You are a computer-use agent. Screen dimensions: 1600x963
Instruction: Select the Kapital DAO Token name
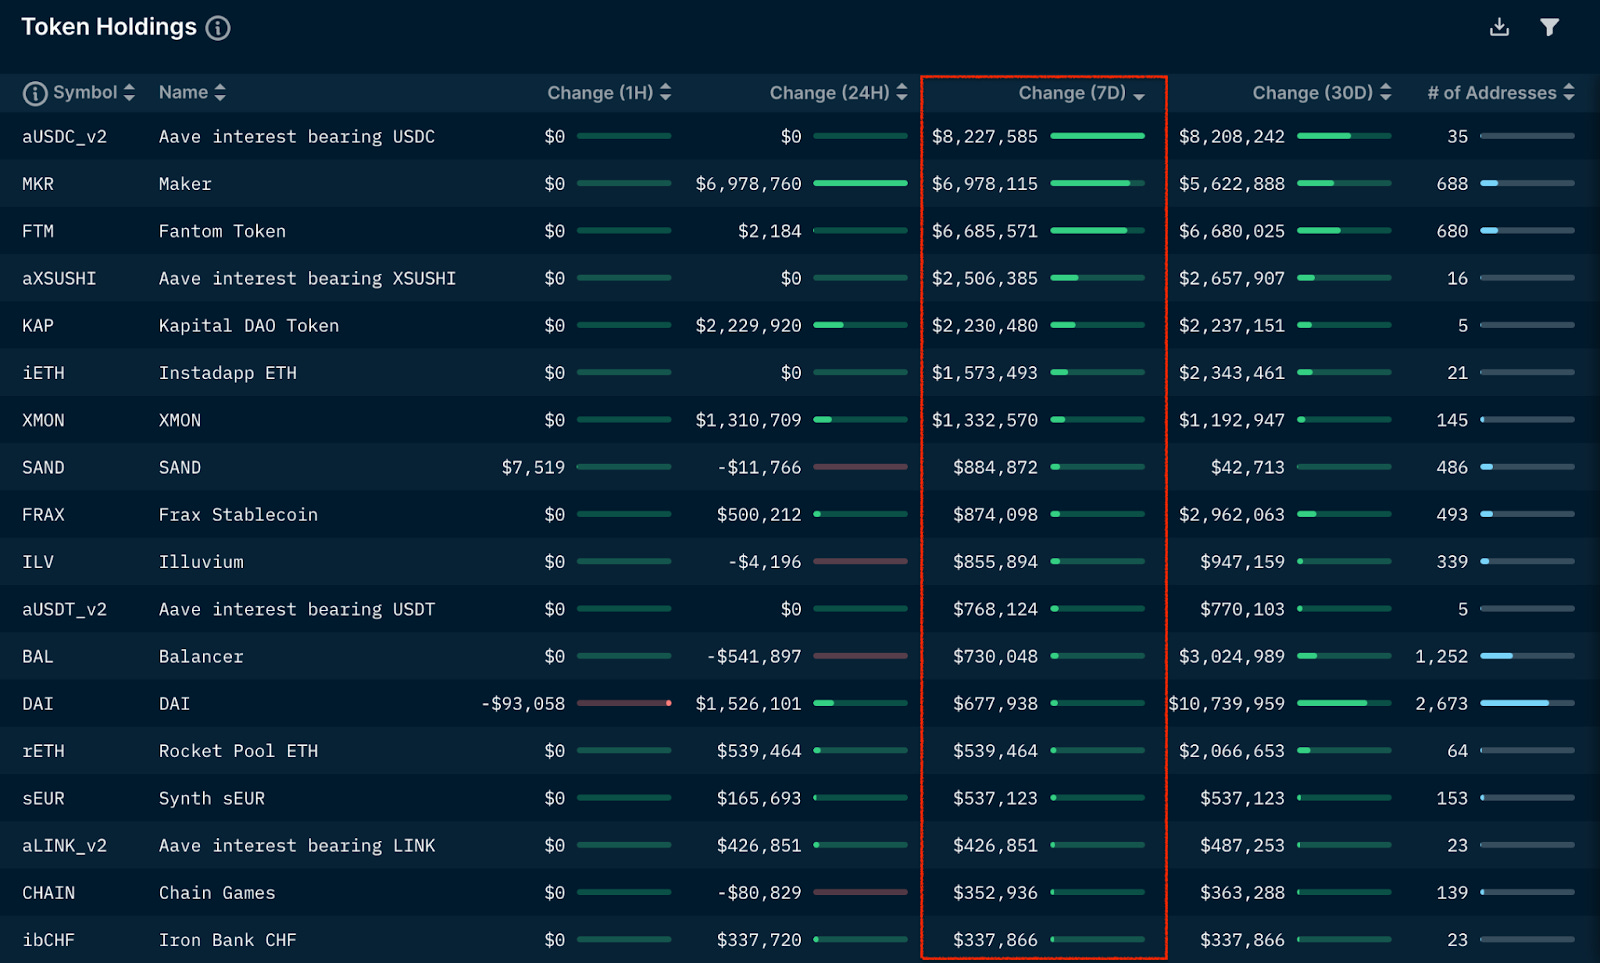(x=249, y=326)
